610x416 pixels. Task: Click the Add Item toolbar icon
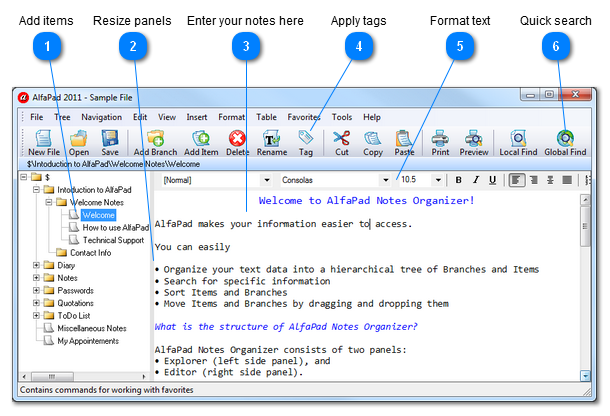tap(201, 138)
